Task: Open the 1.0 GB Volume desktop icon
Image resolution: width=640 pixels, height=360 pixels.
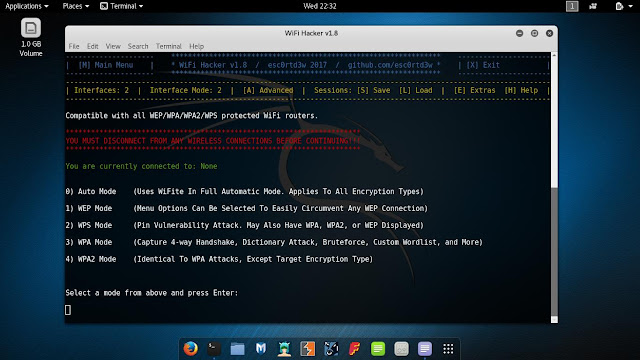Action: coord(31,37)
